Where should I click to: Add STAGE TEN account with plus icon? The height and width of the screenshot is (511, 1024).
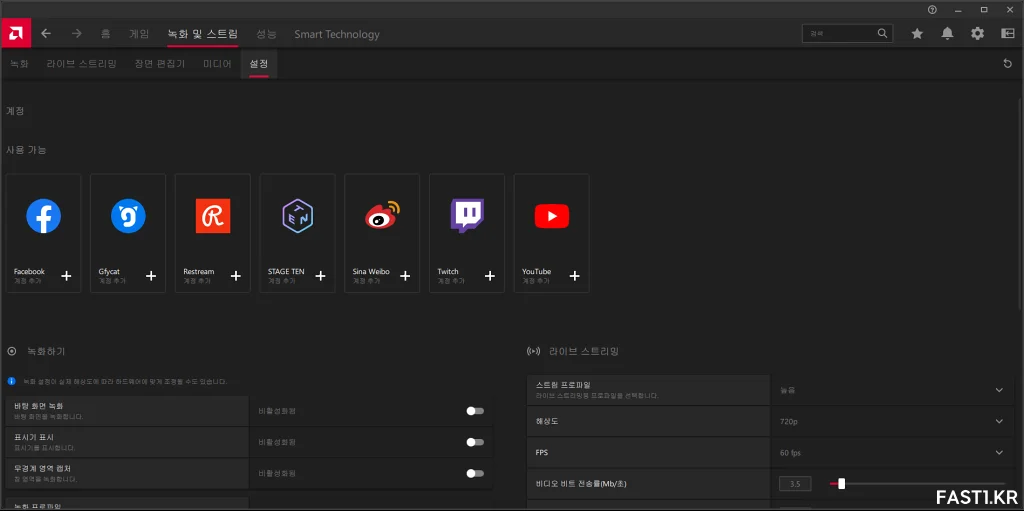320,276
